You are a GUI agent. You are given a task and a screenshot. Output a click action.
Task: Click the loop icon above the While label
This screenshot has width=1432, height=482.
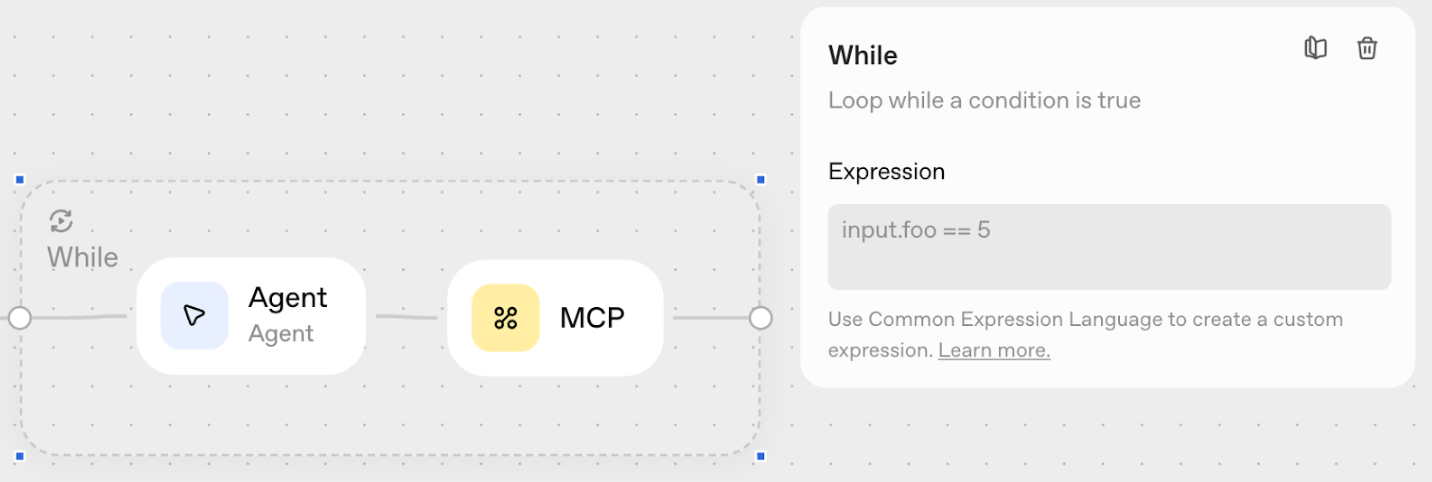pyautogui.click(x=61, y=221)
